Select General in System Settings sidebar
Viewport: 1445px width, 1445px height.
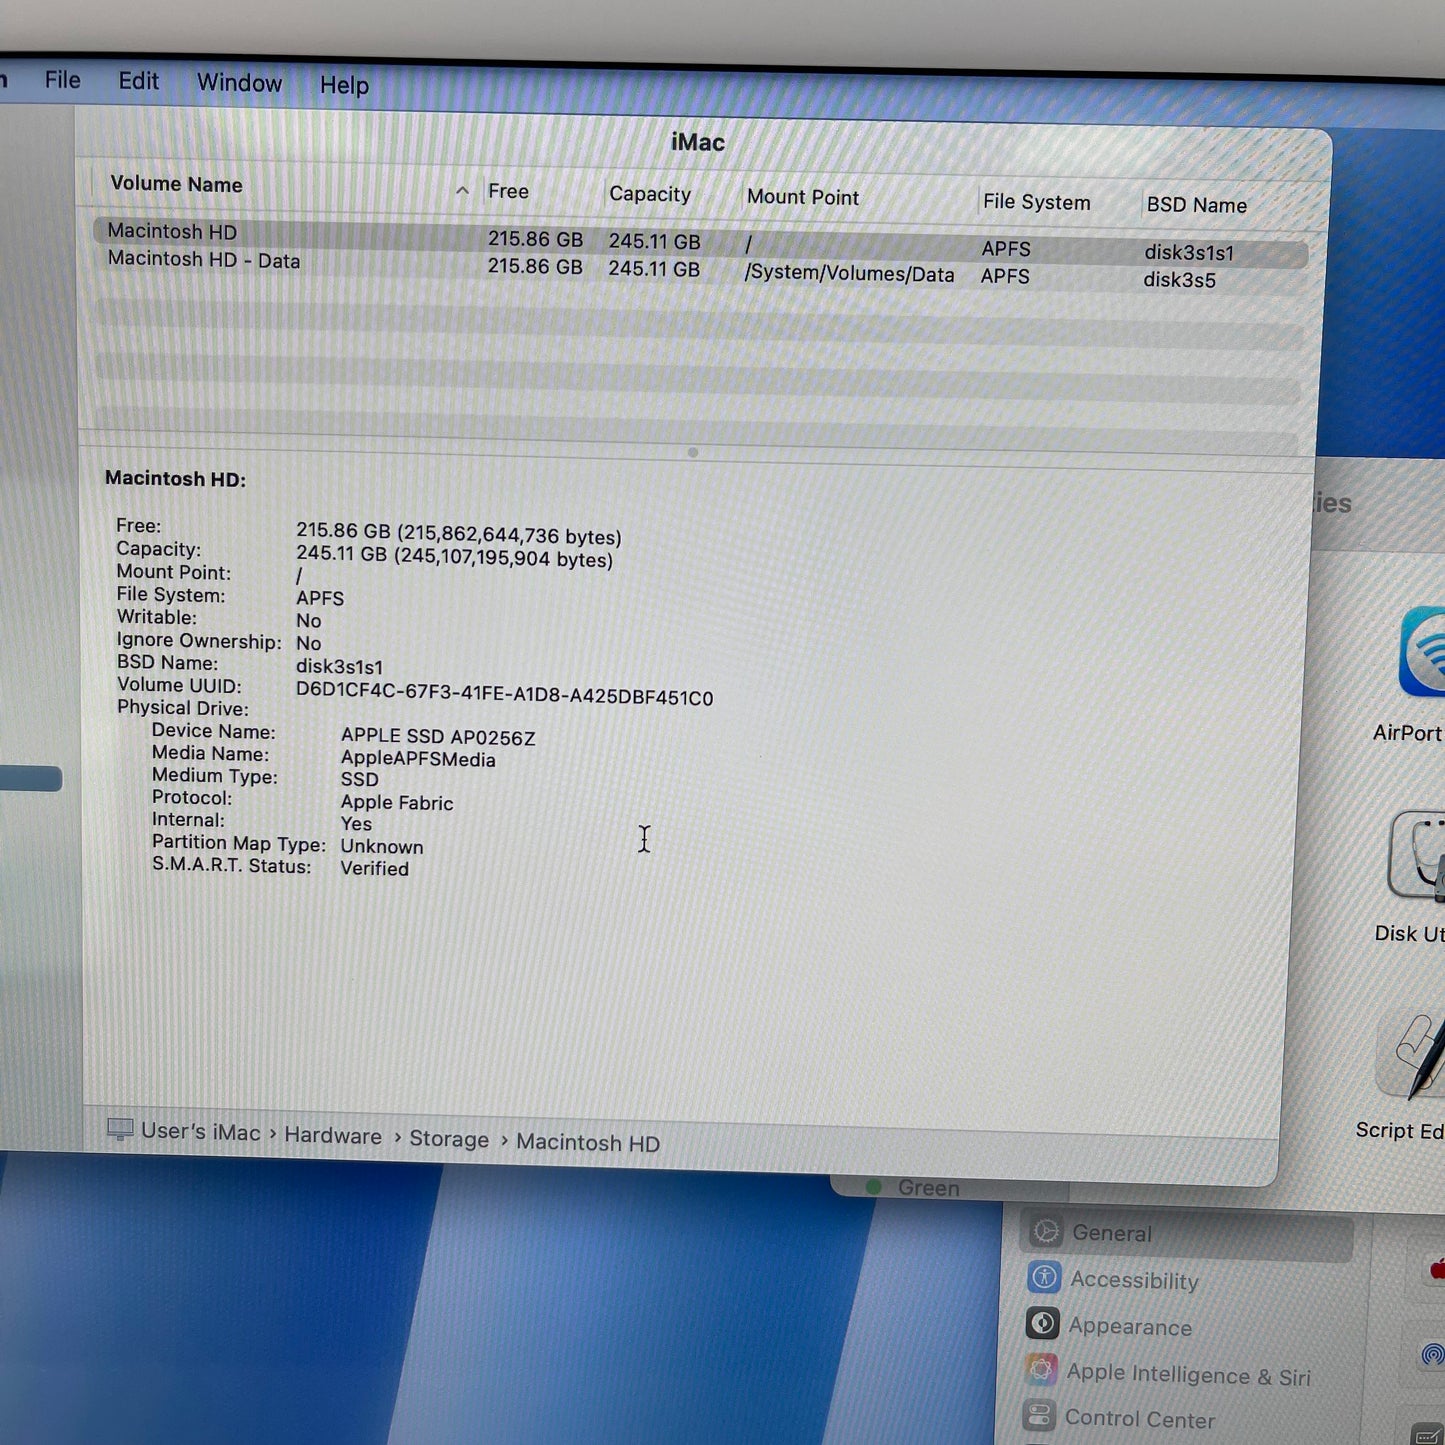[1186, 1234]
